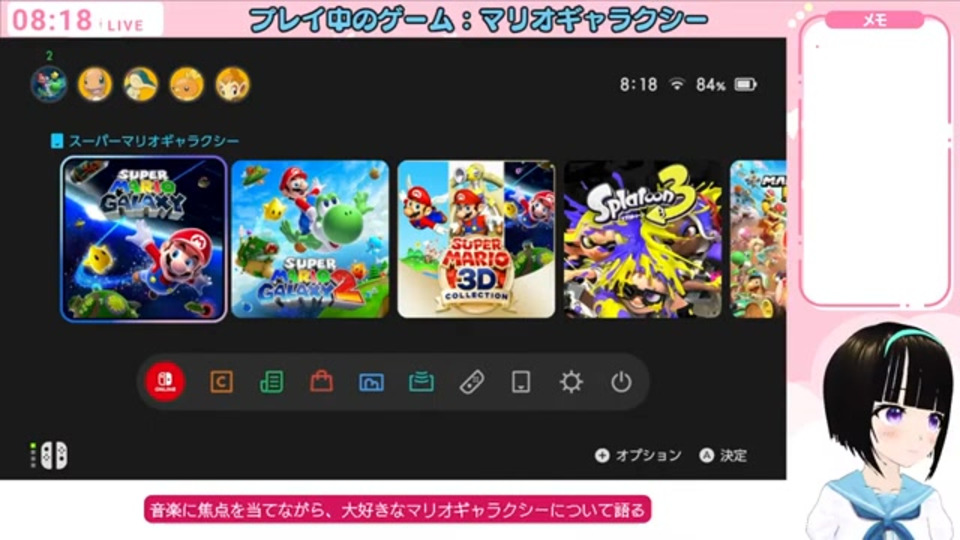Click the A 決定 button hint
The width and height of the screenshot is (960, 540).
click(x=724, y=455)
